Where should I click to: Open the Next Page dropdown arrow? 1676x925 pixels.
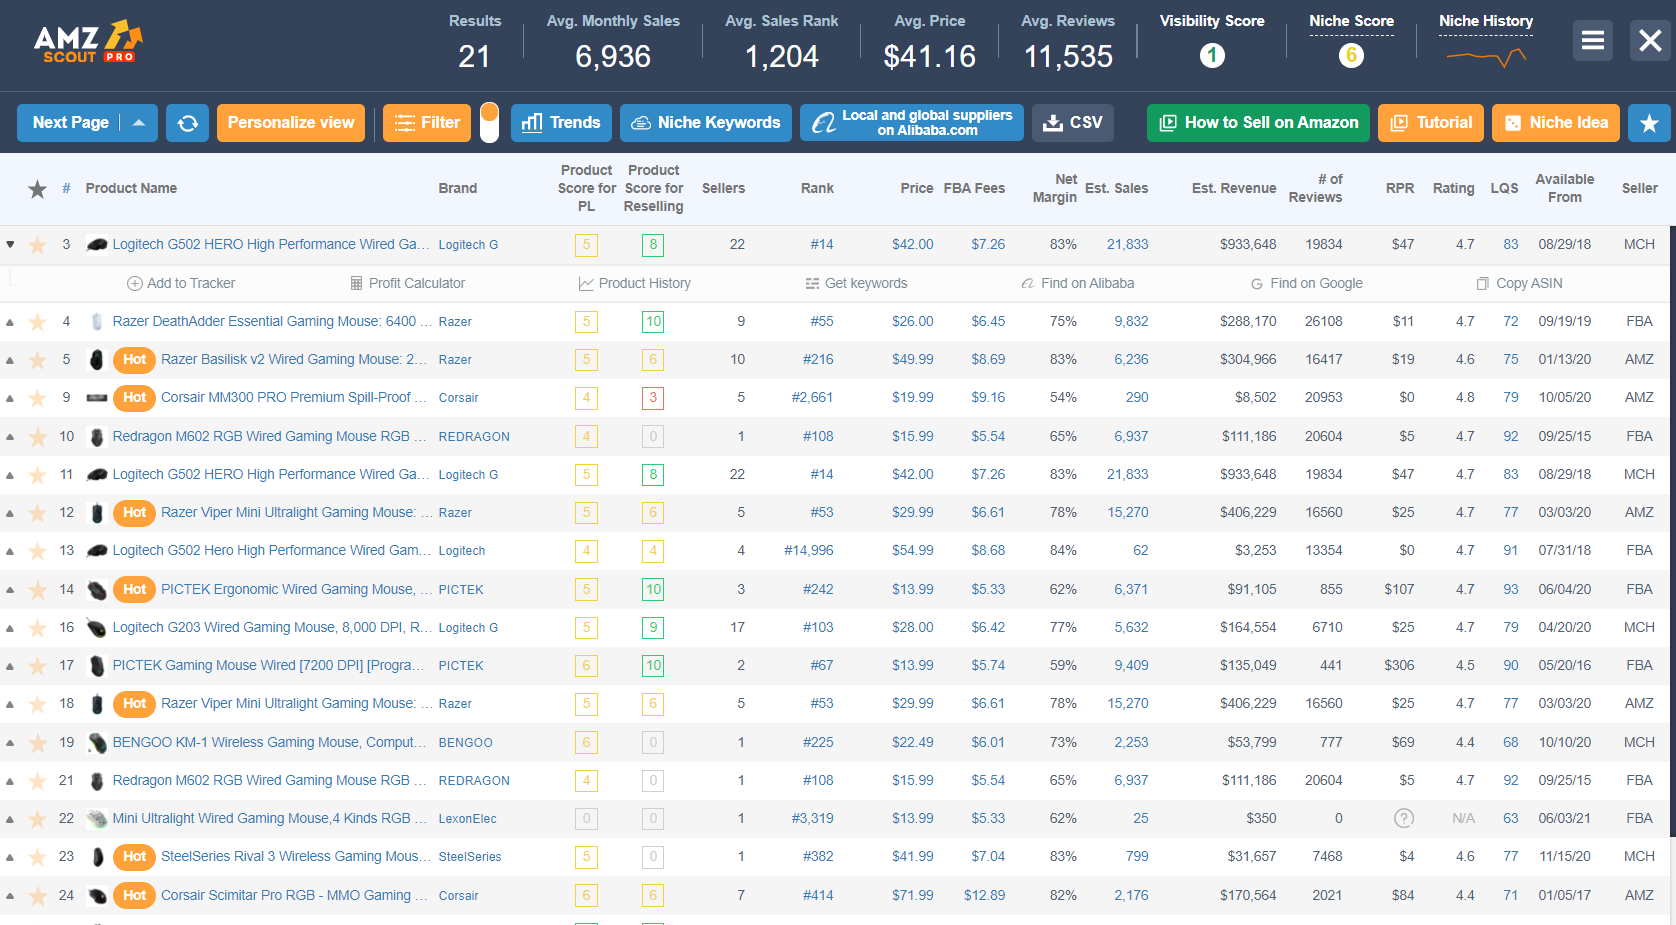pyautogui.click(x=139, y=123)
